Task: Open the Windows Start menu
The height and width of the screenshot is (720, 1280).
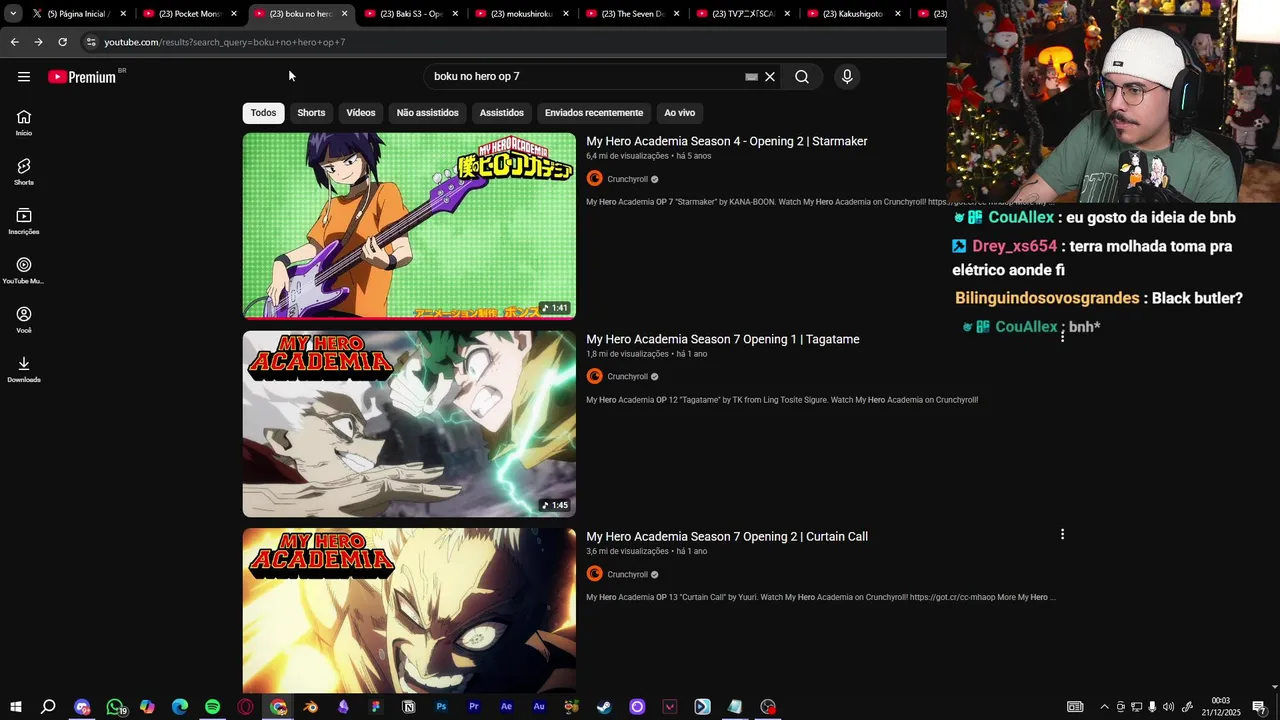Action: coord(16,707)
